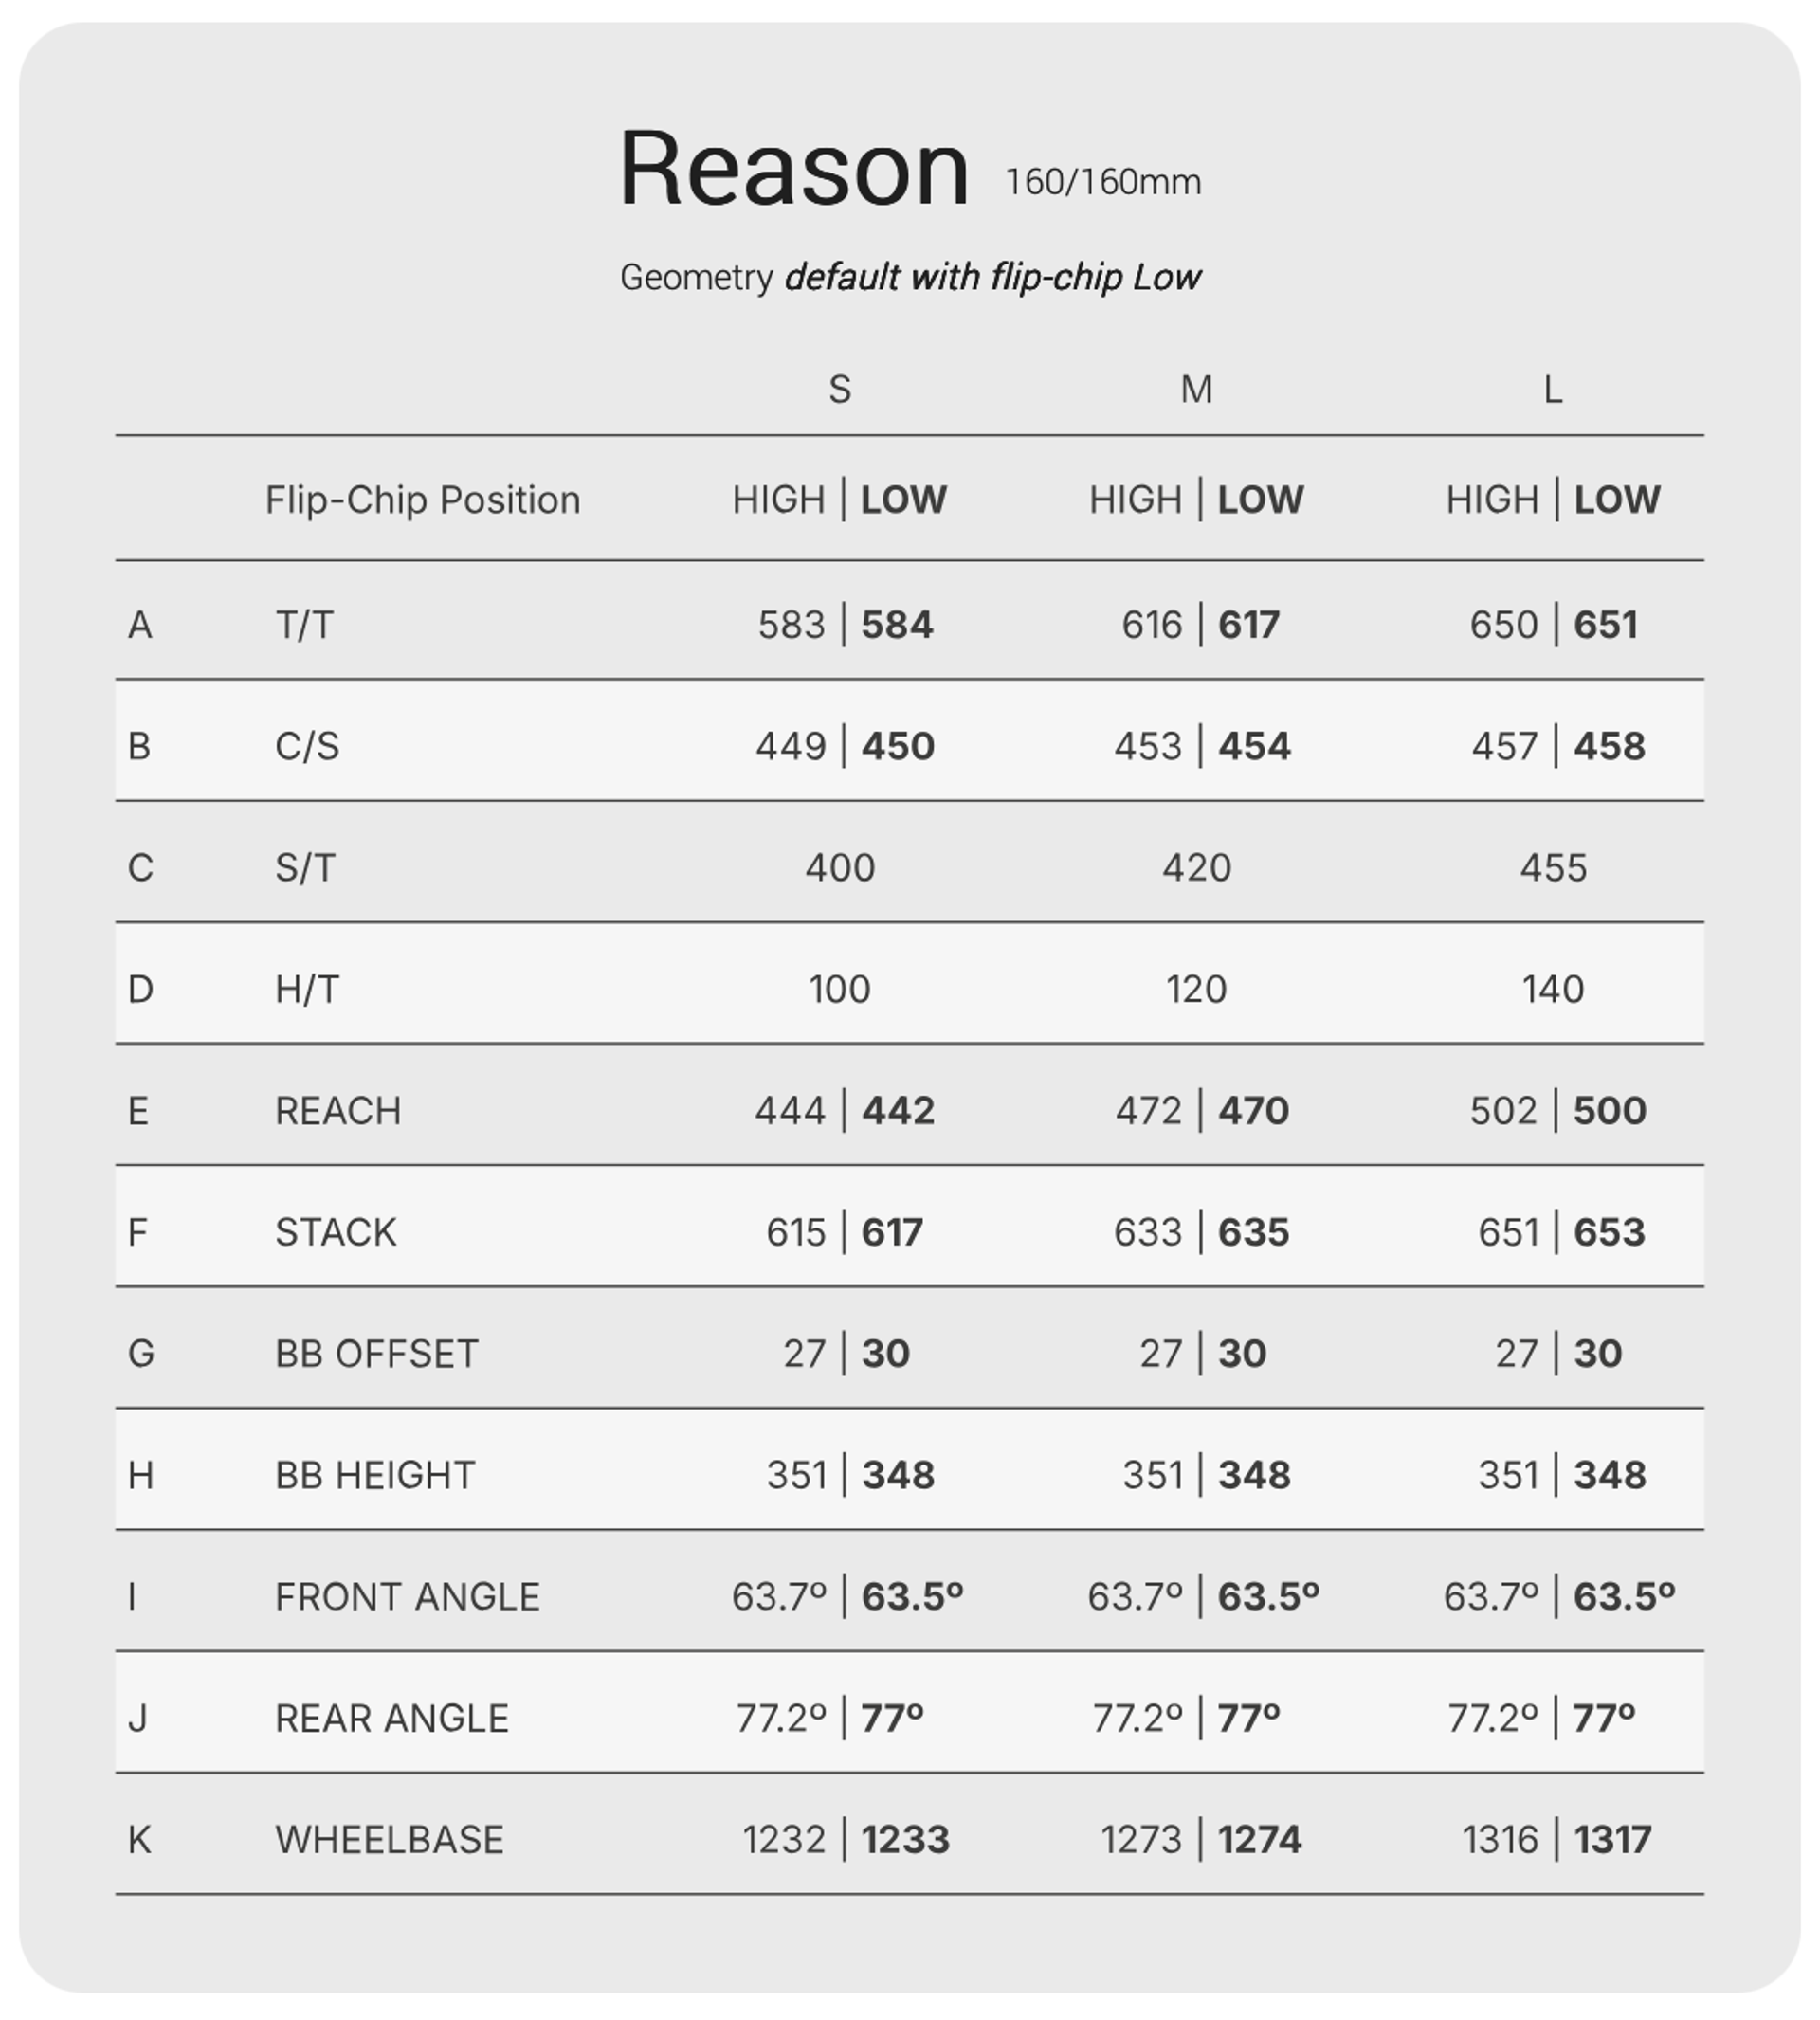Click the REAR ANGLE row label

[392, 1718]
